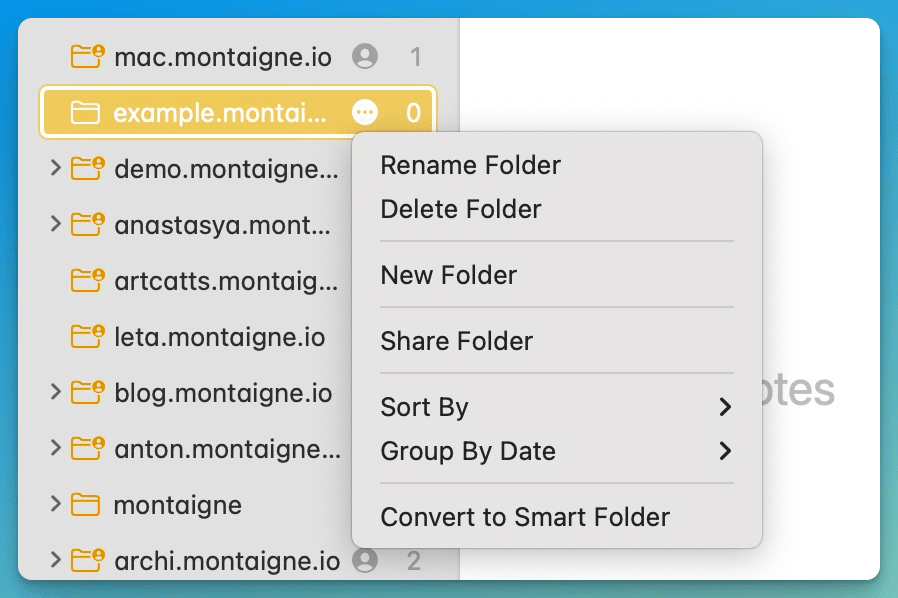Choose Rename Folder from context menu
The height and width of the screenshot is (598, 898).
pyautogui.click(x=471, y=165)
